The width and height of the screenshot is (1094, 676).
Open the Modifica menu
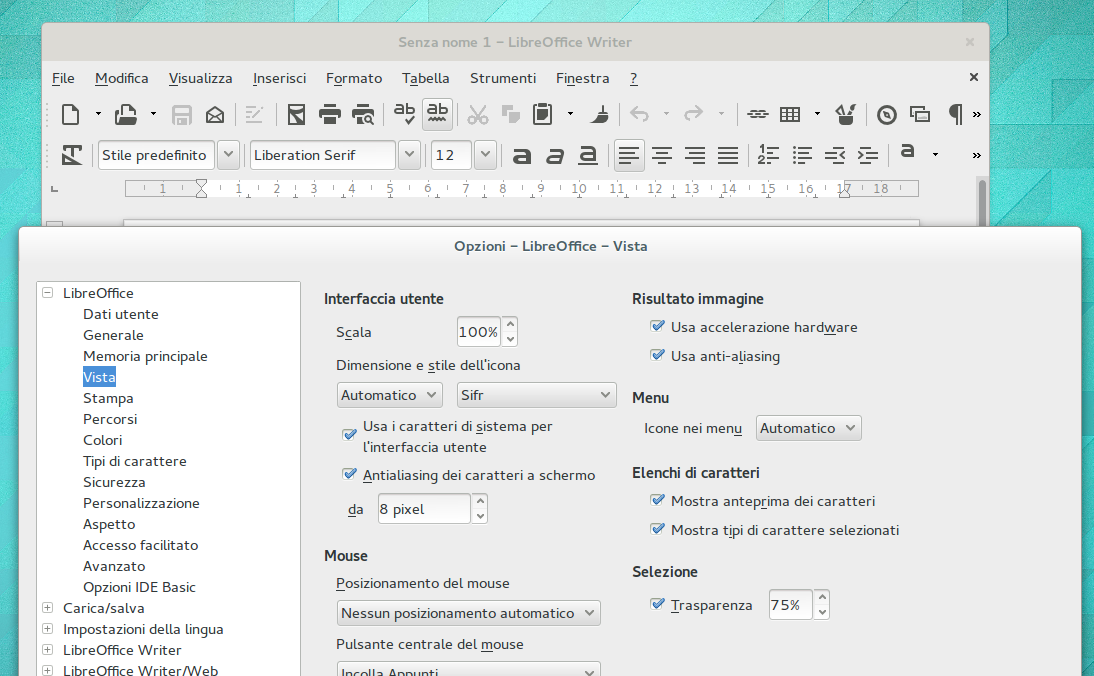[x=121, y=78]
